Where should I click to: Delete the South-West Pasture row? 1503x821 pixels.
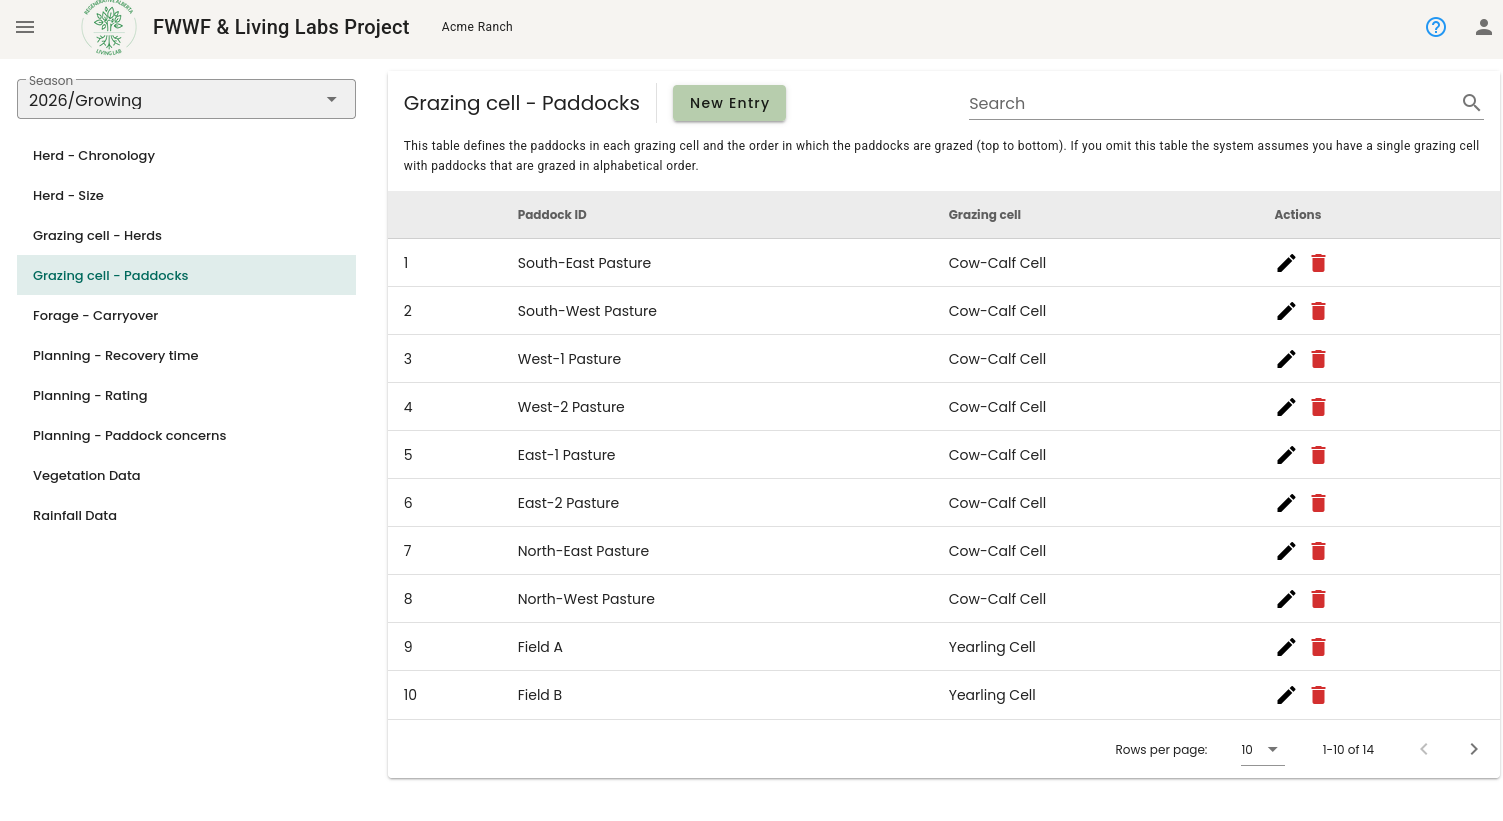click(1318, 311)
